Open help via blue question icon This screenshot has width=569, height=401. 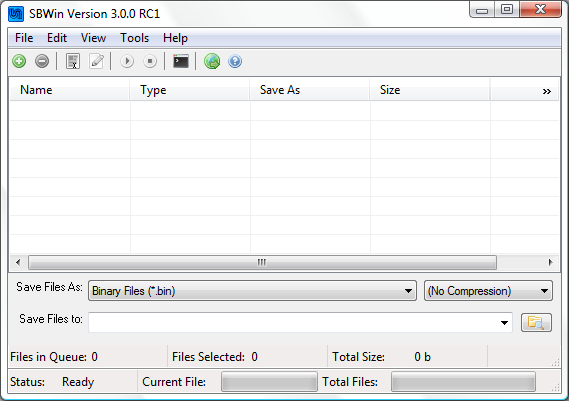coord(235,61)
